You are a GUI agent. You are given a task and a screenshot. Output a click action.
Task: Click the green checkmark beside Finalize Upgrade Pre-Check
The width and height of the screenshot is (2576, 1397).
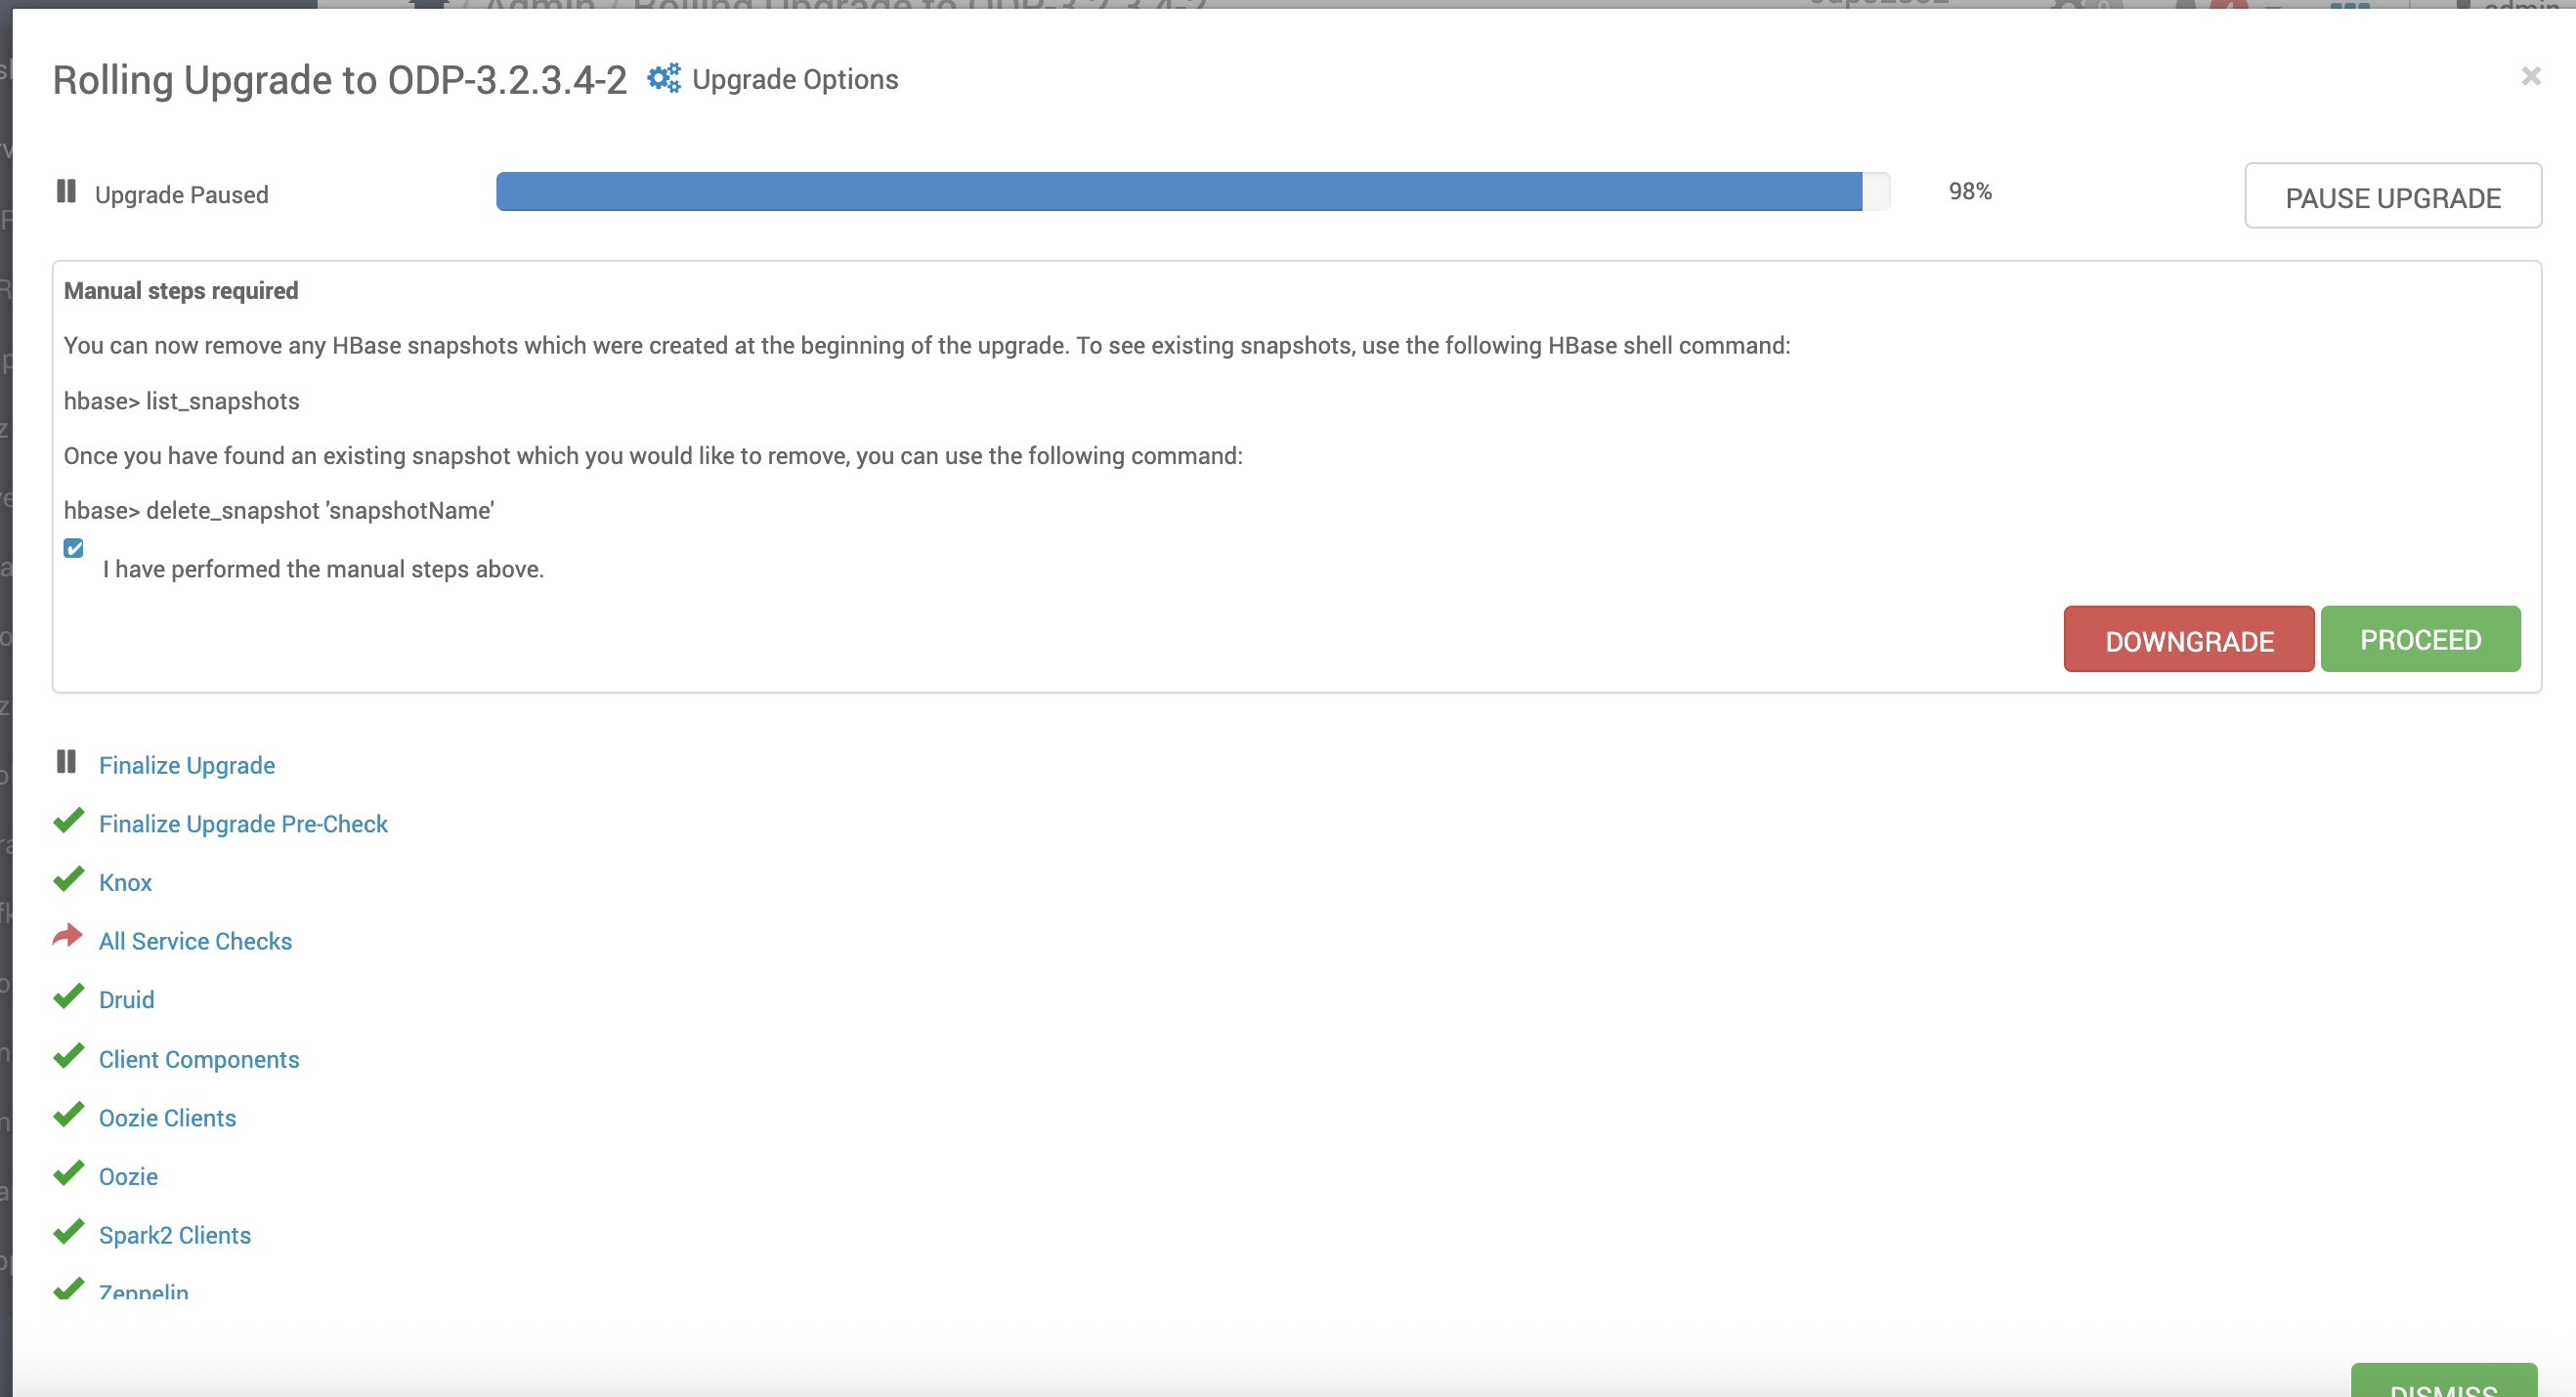point(69,821)
